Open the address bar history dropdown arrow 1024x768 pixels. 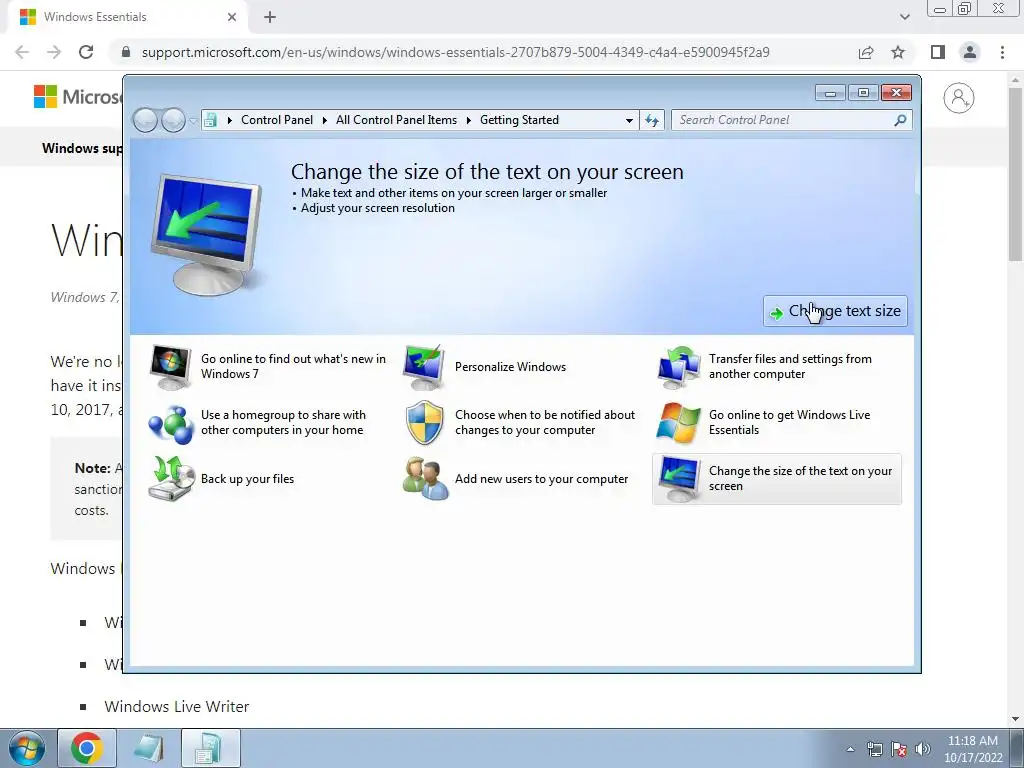click(x=629, y=120)
